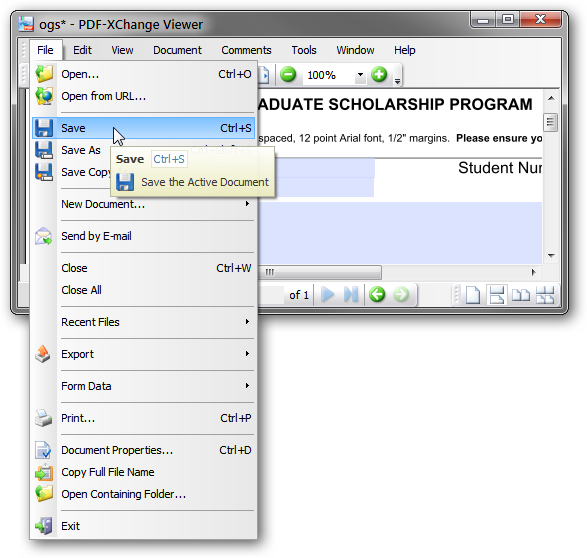
Task: Open the Help menu
Action: pyautogui.click(x=405, y=50)
